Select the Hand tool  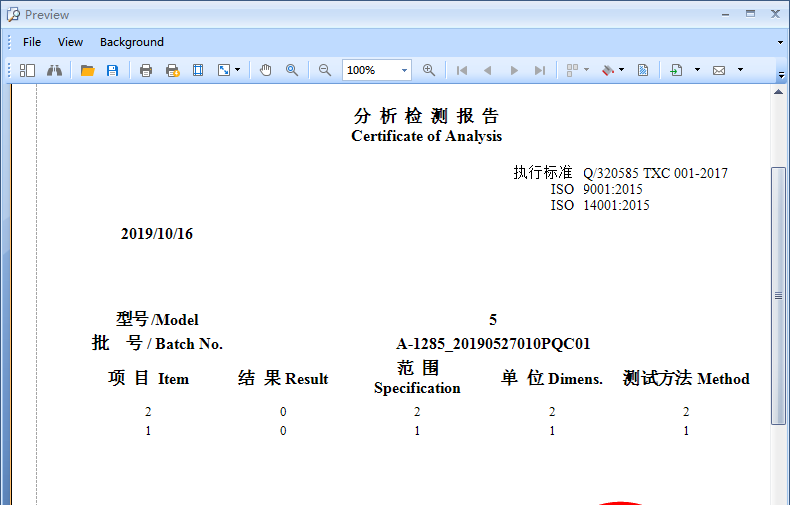point(266,70)
